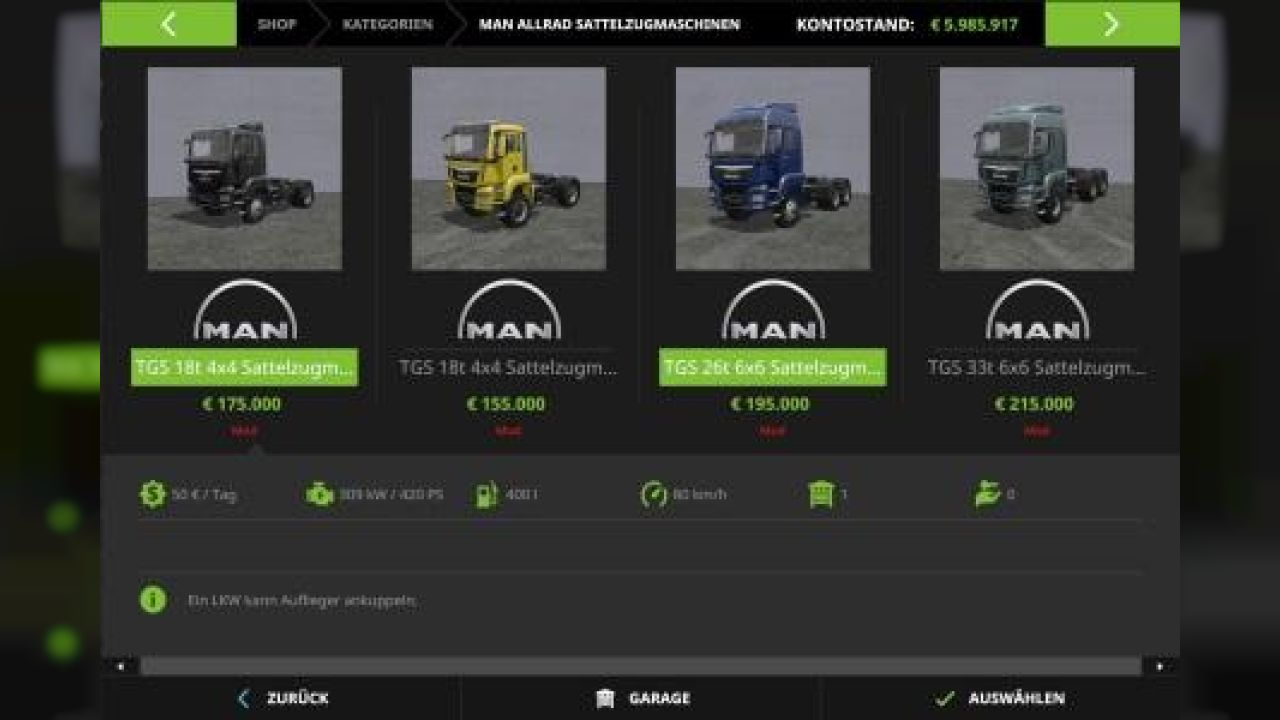Click the Garage building icon
The height and width of the screenshot is (720, 1280).
click(604, 699)
